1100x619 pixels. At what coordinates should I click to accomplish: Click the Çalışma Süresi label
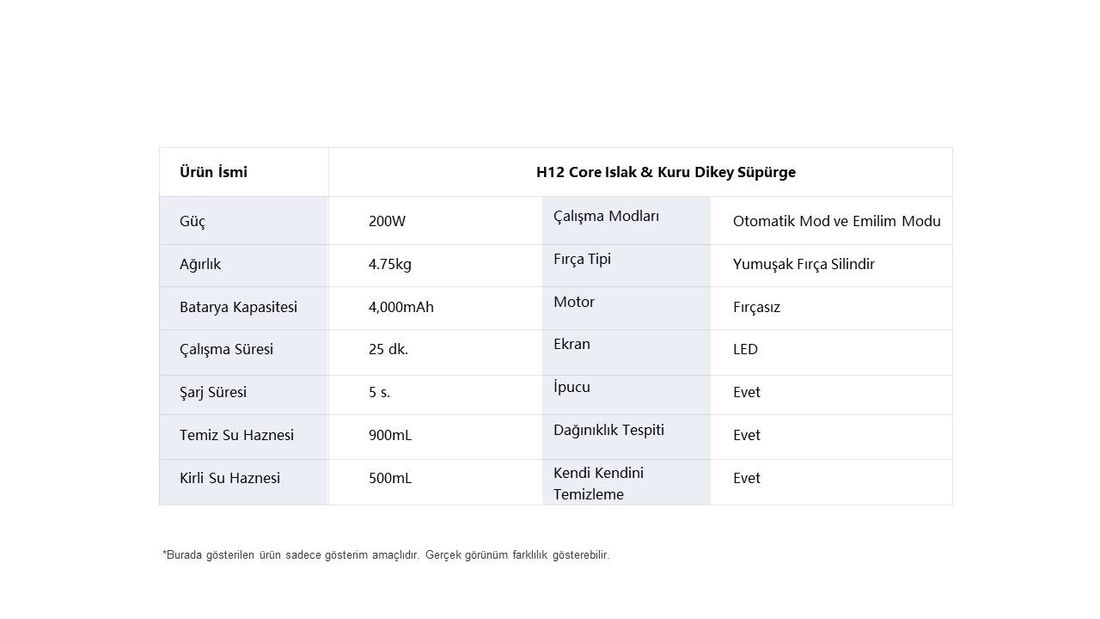[226, 350]
